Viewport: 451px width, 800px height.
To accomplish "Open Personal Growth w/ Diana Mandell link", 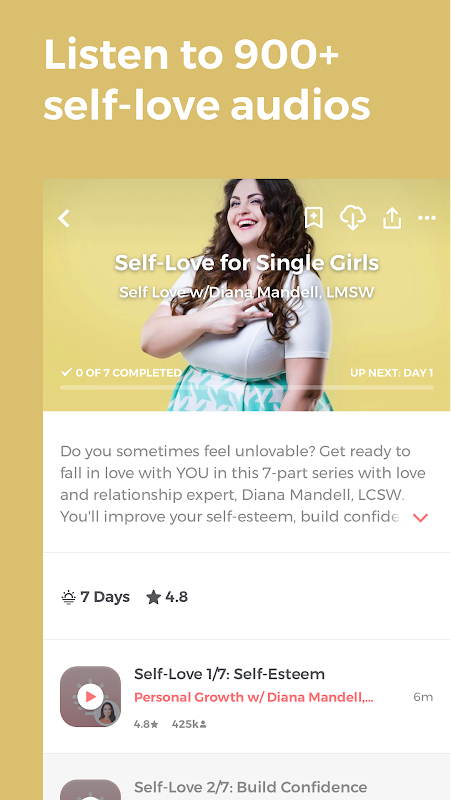I will point(254,697).
